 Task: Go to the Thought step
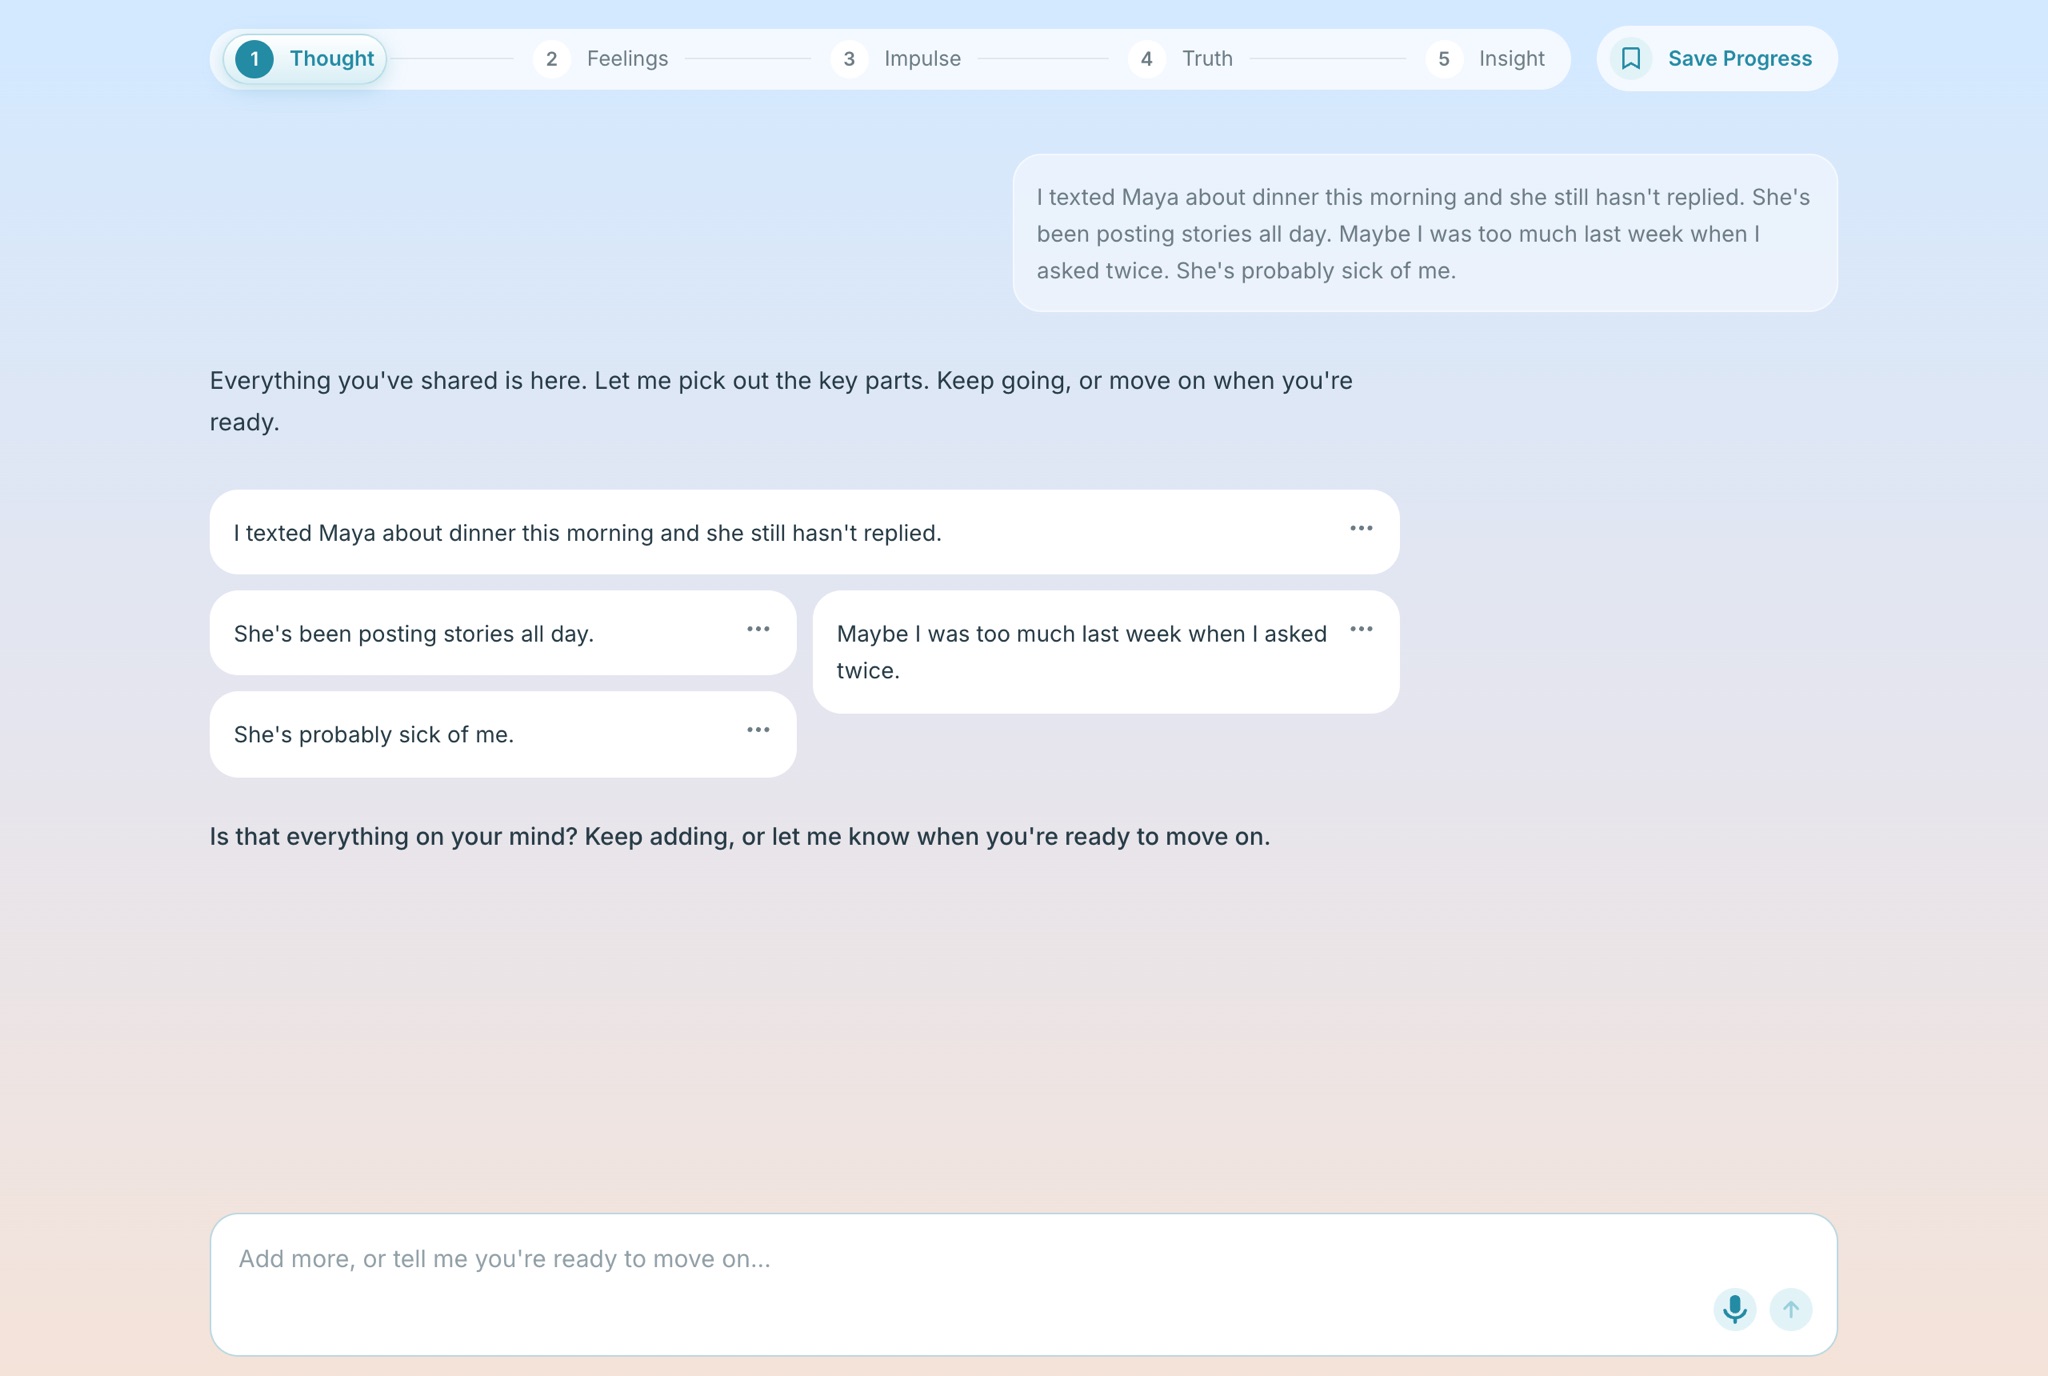click(305, 59)
